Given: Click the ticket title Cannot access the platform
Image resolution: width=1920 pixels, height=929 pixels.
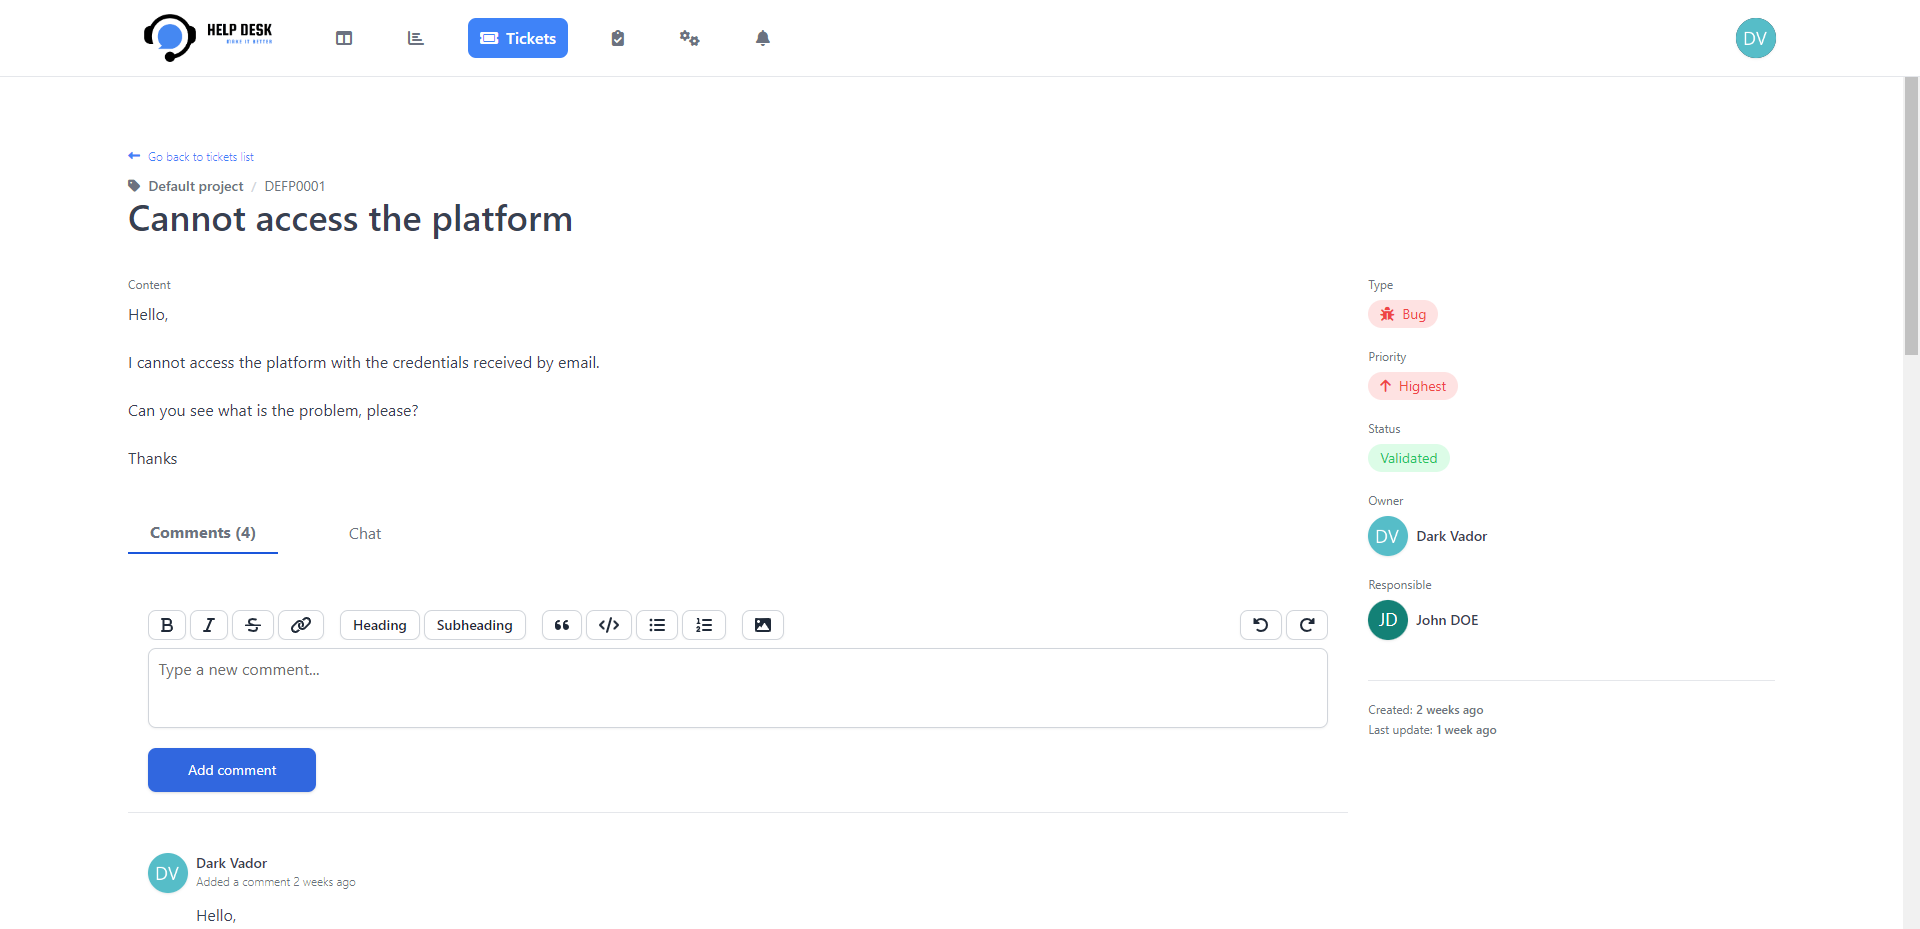Looking at the screenshot, I should click(x=351, y=219).
